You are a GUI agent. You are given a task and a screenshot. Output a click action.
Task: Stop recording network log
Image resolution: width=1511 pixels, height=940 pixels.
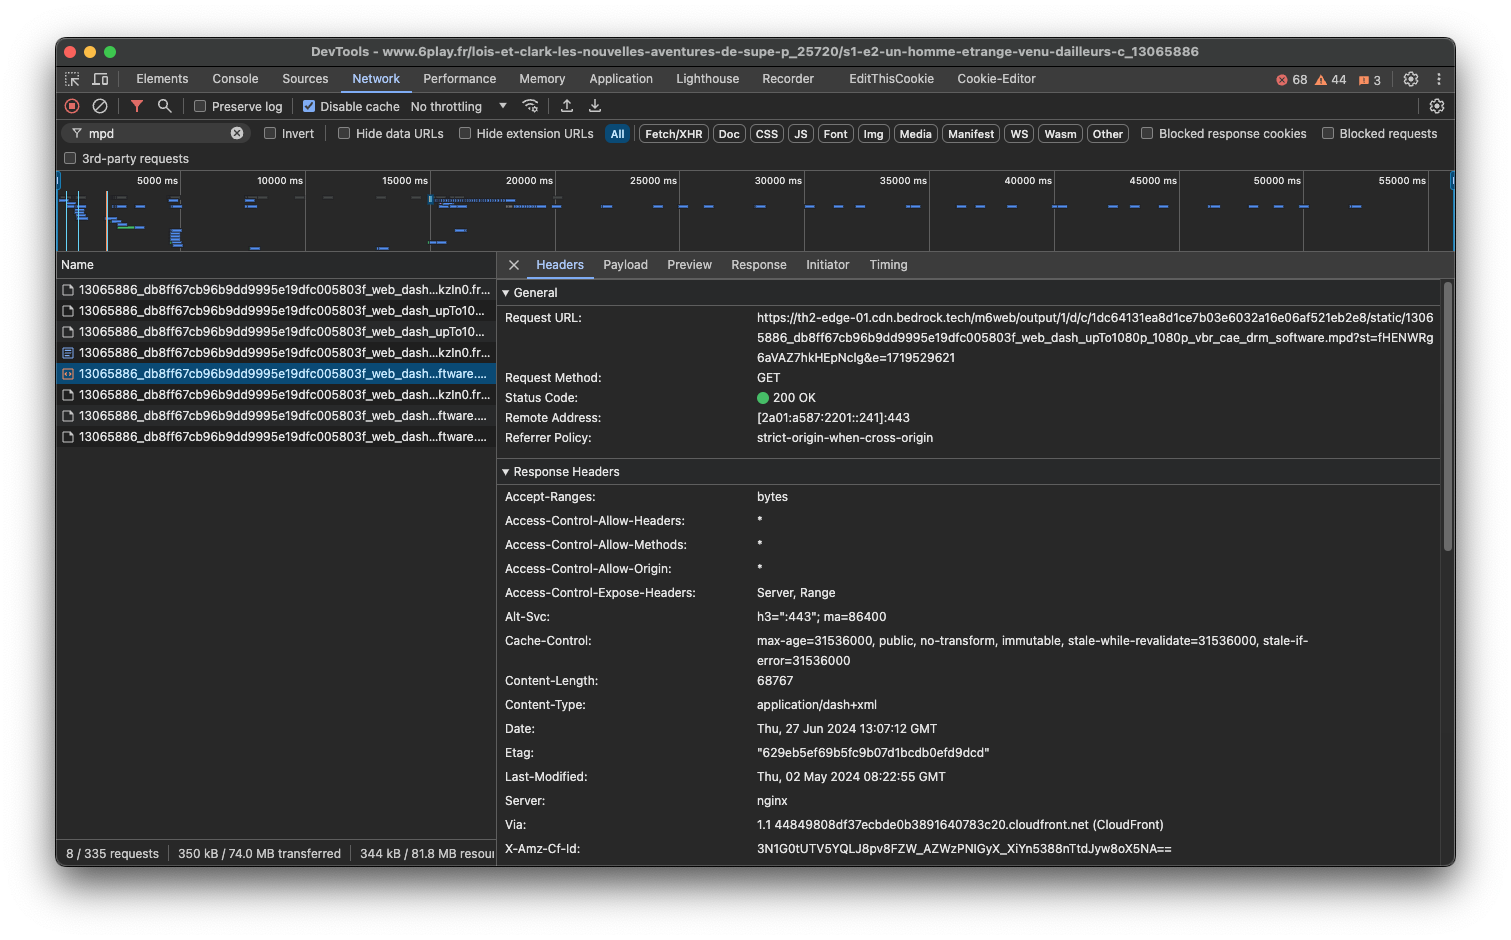72,106
